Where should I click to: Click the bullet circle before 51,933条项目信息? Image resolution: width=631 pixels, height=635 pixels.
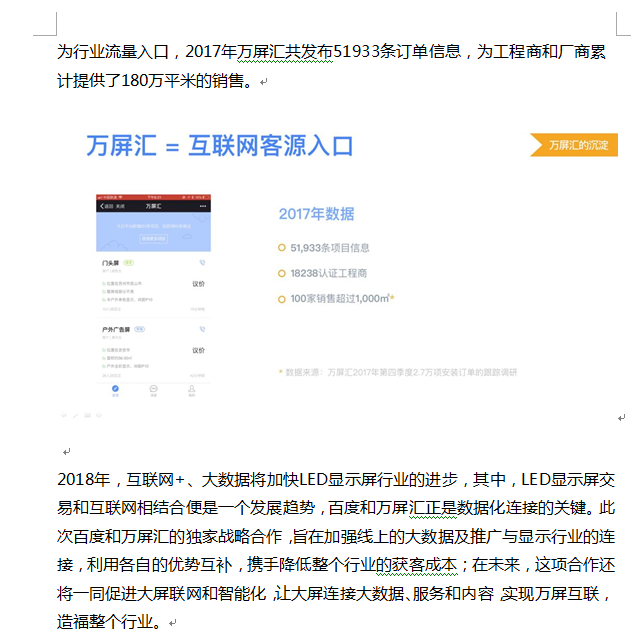click(282, 247)
